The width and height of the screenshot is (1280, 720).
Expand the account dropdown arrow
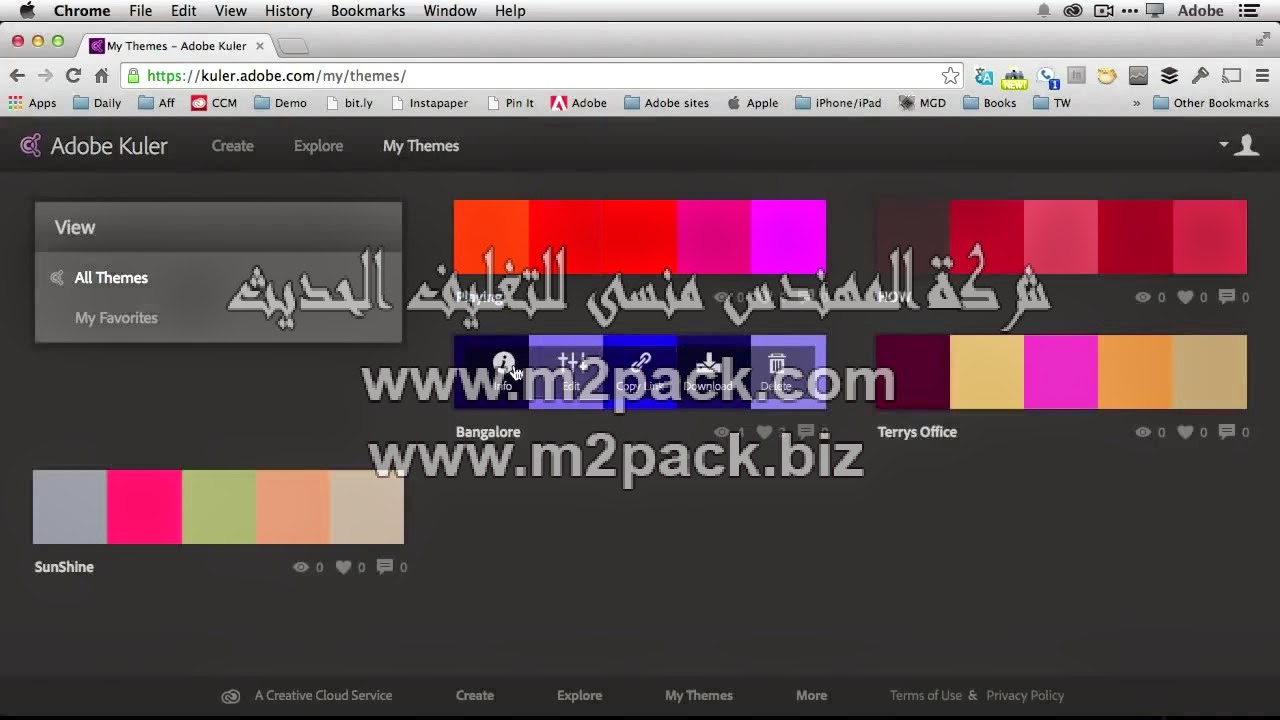tap(1223, 145)
